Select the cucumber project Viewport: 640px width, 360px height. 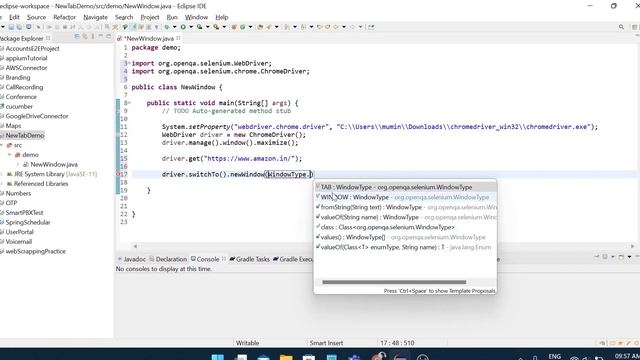pos(19,107)
